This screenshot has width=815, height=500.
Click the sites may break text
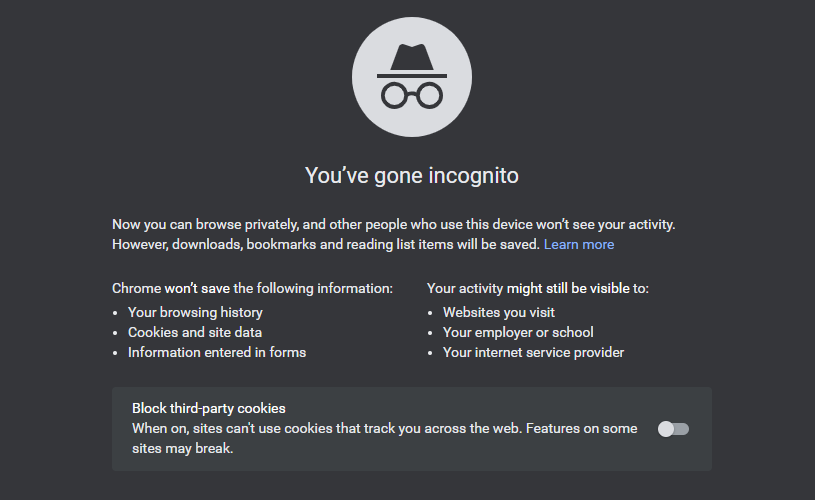pyautogui.click(x=182, y=449)
